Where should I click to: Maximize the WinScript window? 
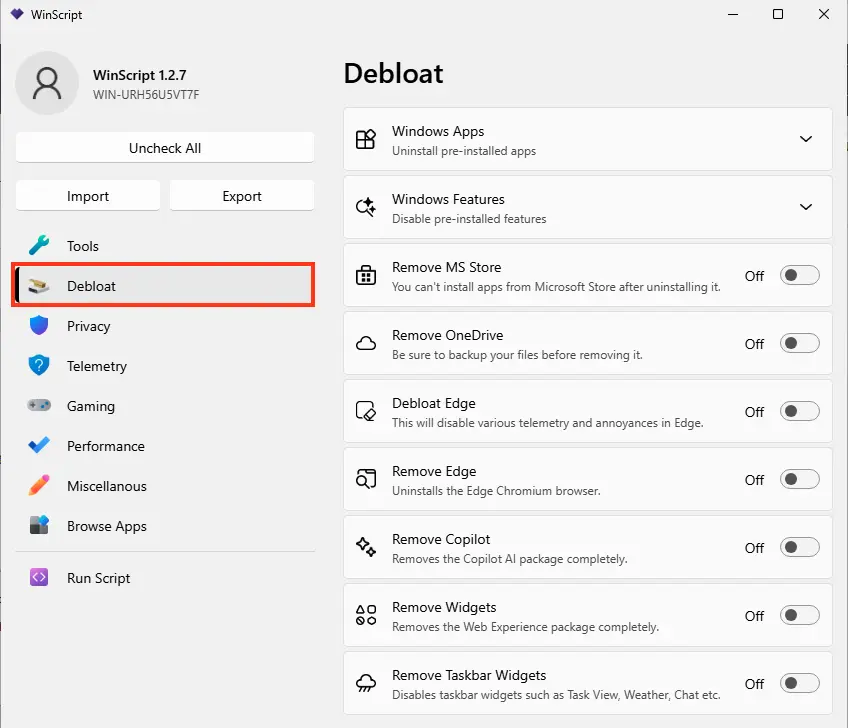778,14
